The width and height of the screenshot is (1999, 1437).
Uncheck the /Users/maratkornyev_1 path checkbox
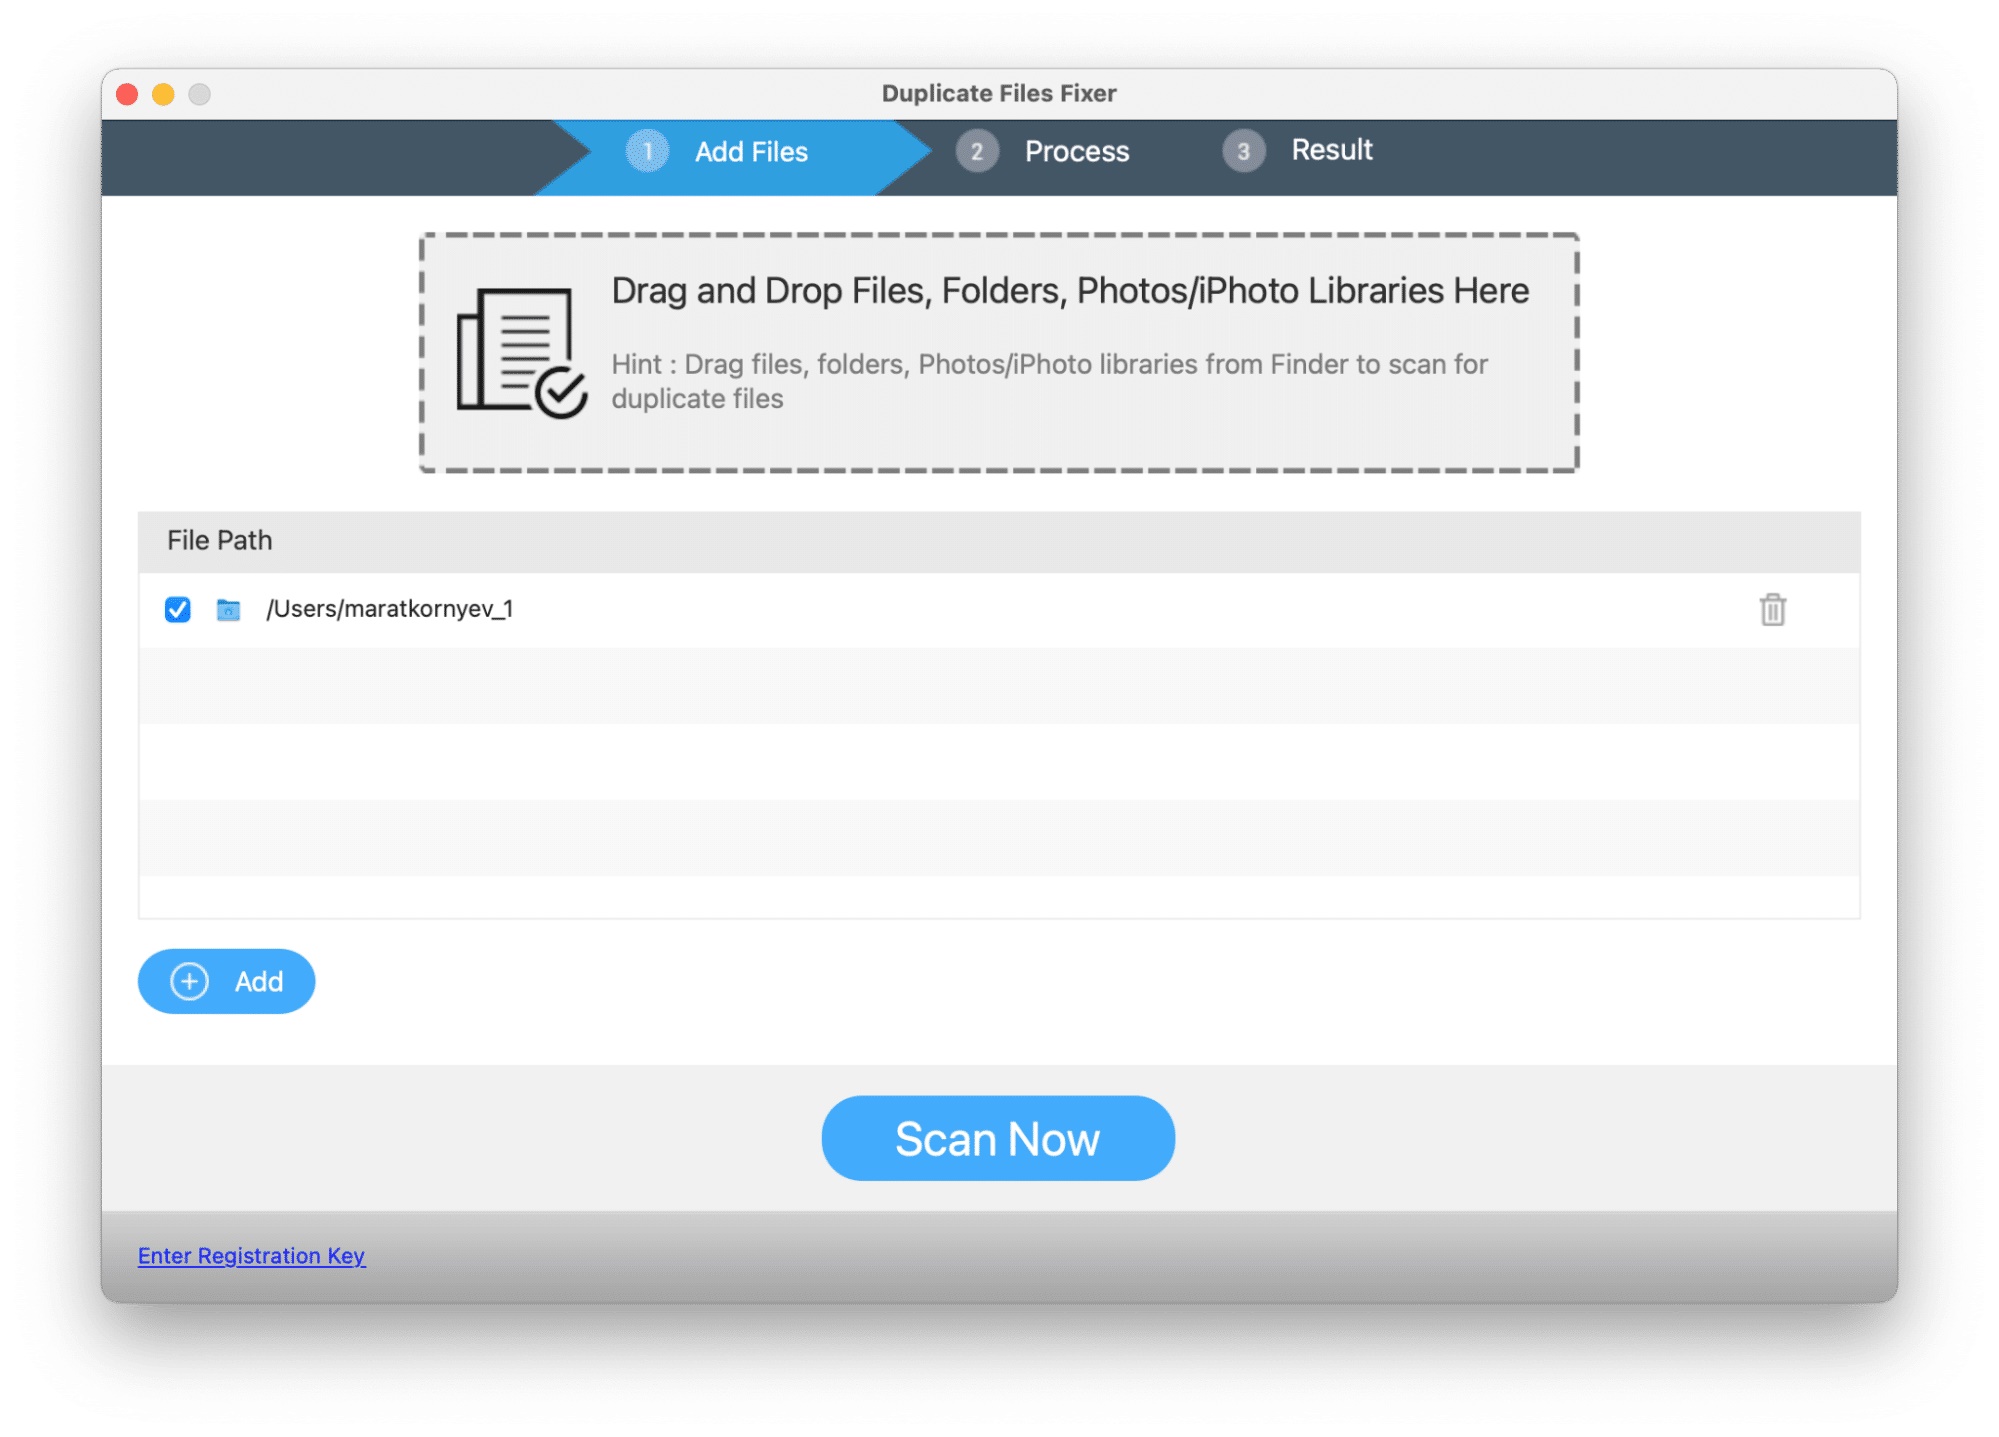tap(178, 609)
